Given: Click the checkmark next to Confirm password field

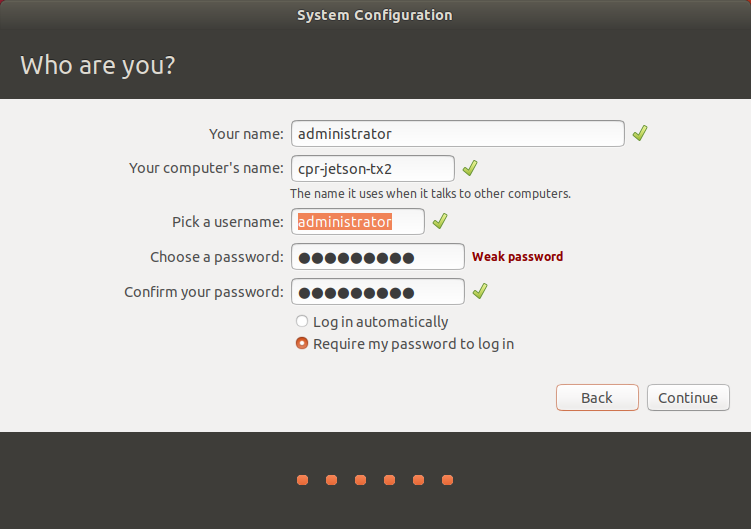Looking at the screenshot, I should [x=480, y=291].
